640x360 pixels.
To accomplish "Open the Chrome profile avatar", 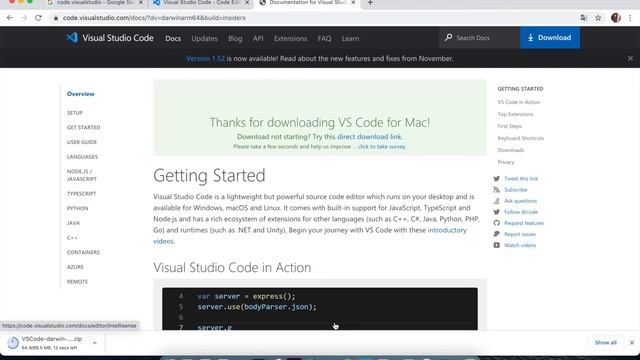I will [x=616, y=18].
